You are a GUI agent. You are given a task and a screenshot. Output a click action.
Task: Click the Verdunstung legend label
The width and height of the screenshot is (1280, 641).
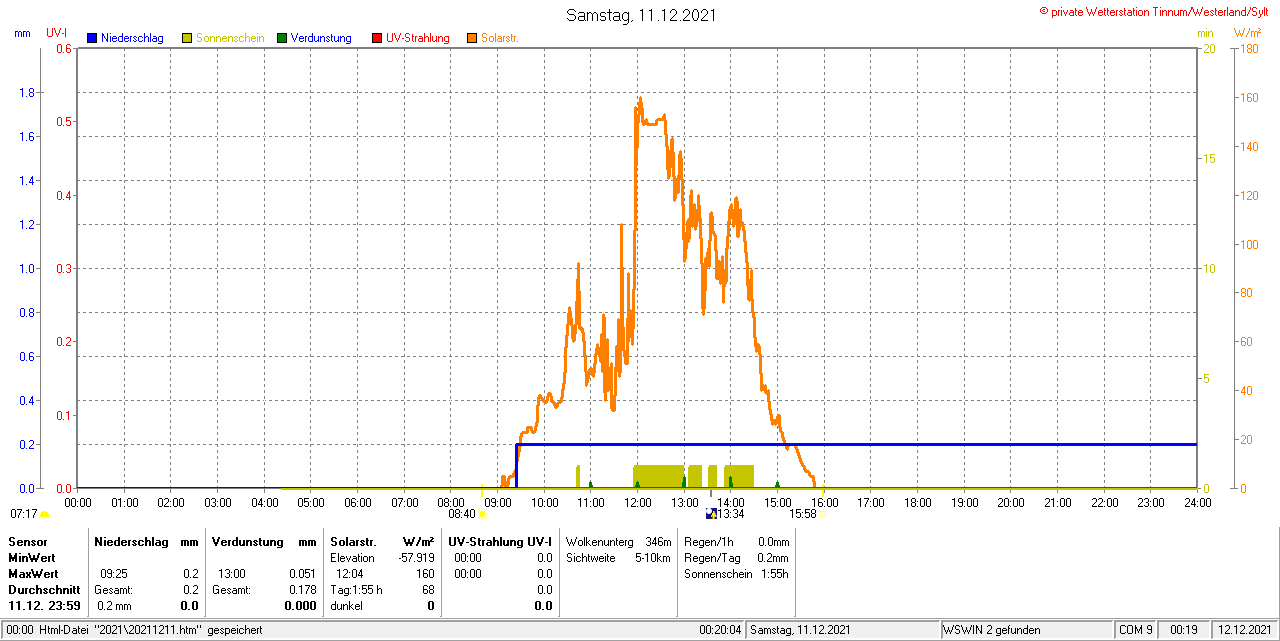(321, 38)
